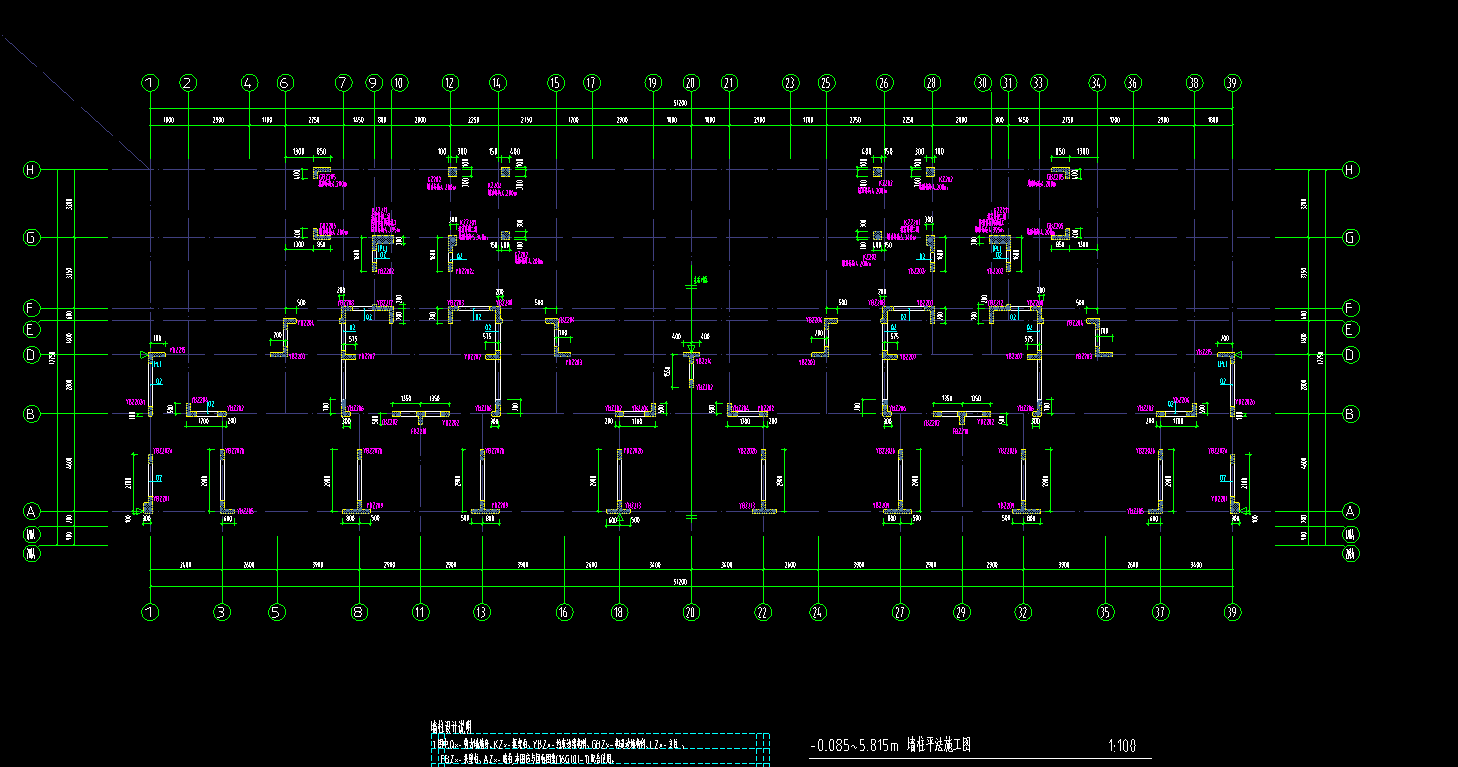1458x767 pixels.
Task: Pick grid axis bubble 22
Action: [x=763, y=612]
